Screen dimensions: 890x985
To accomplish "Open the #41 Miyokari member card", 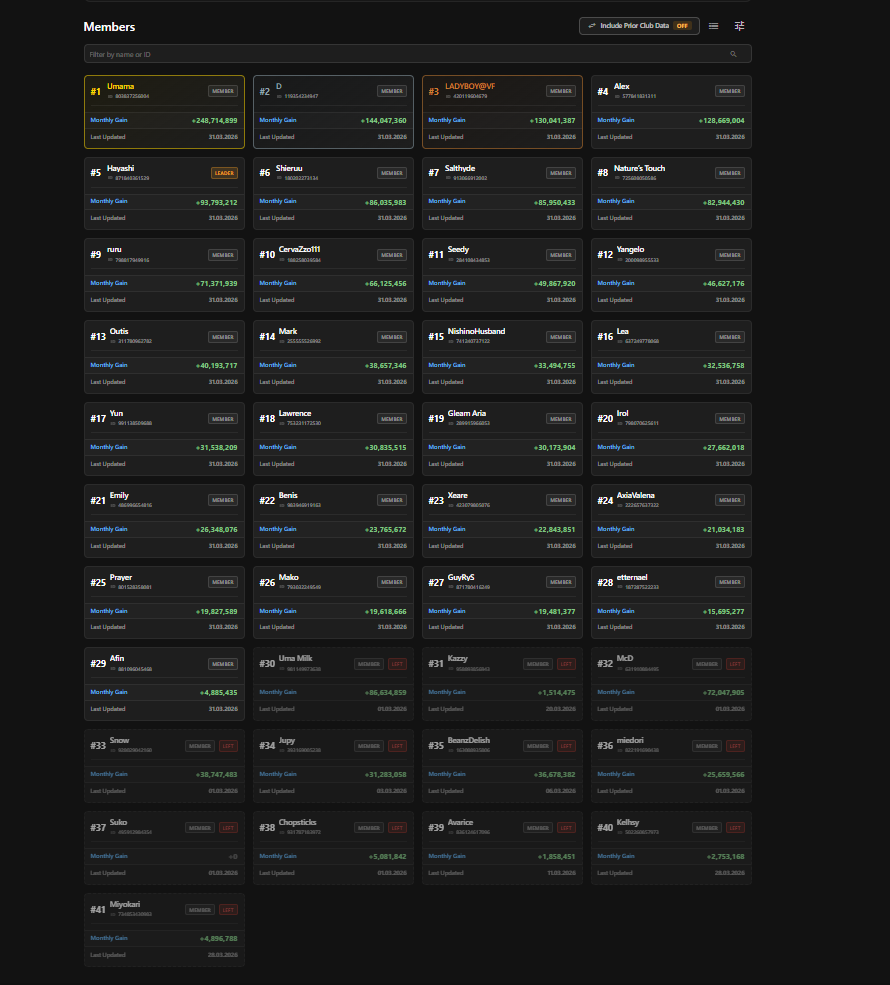I will (165, 930).
